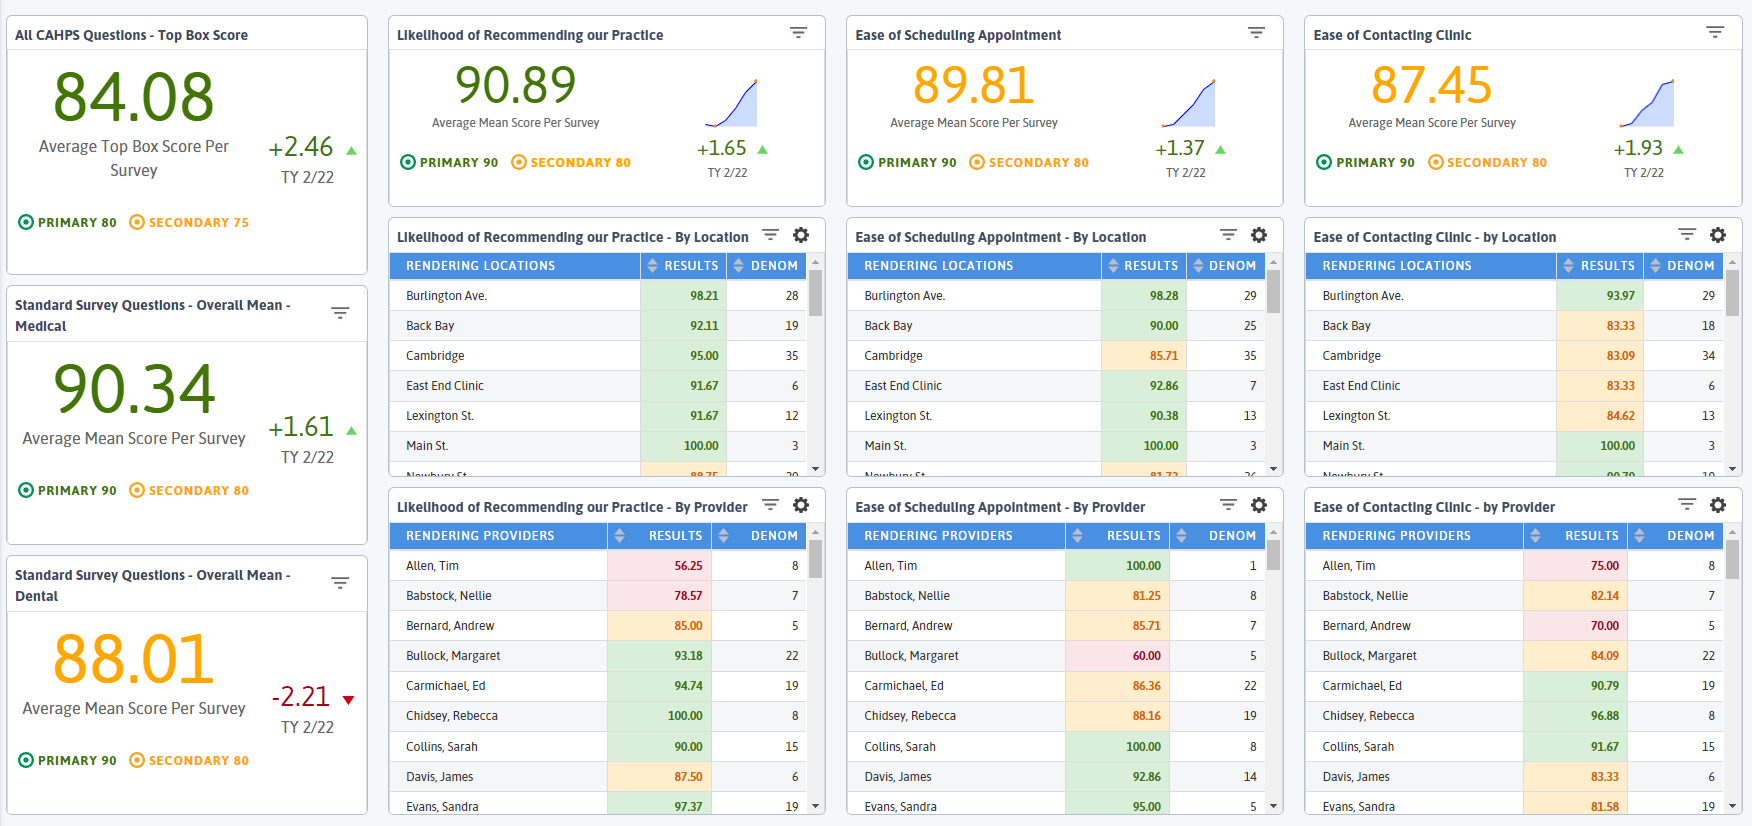This screenshot has height=826, width=1752.
Task: Click filter icon on Standard Survey Dental card
Action: click(340, 584)
